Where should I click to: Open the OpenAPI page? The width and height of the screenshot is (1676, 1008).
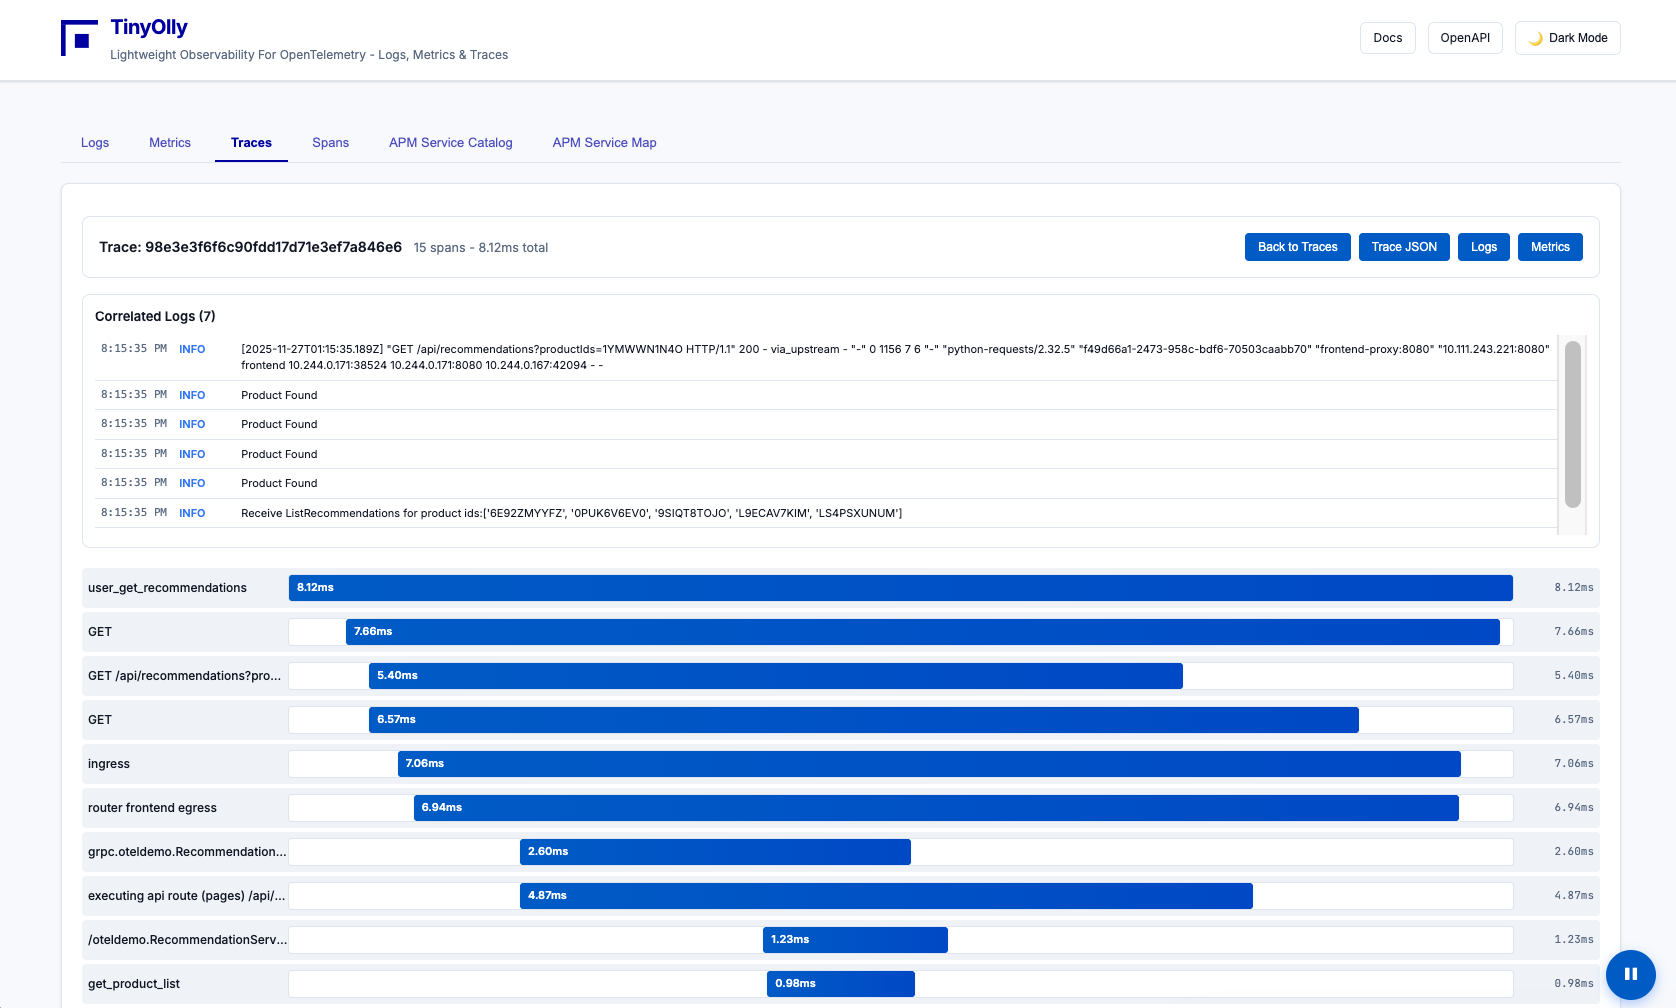coord(1464,38)
